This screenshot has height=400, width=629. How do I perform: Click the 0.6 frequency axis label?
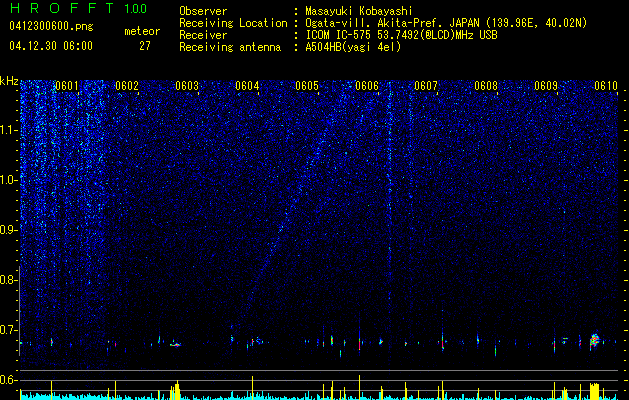point(8,380)
